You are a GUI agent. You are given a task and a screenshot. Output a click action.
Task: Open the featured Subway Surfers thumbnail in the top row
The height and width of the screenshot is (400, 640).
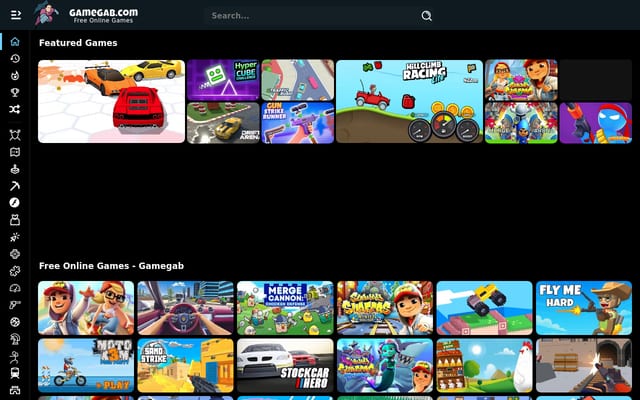(521, 80)
